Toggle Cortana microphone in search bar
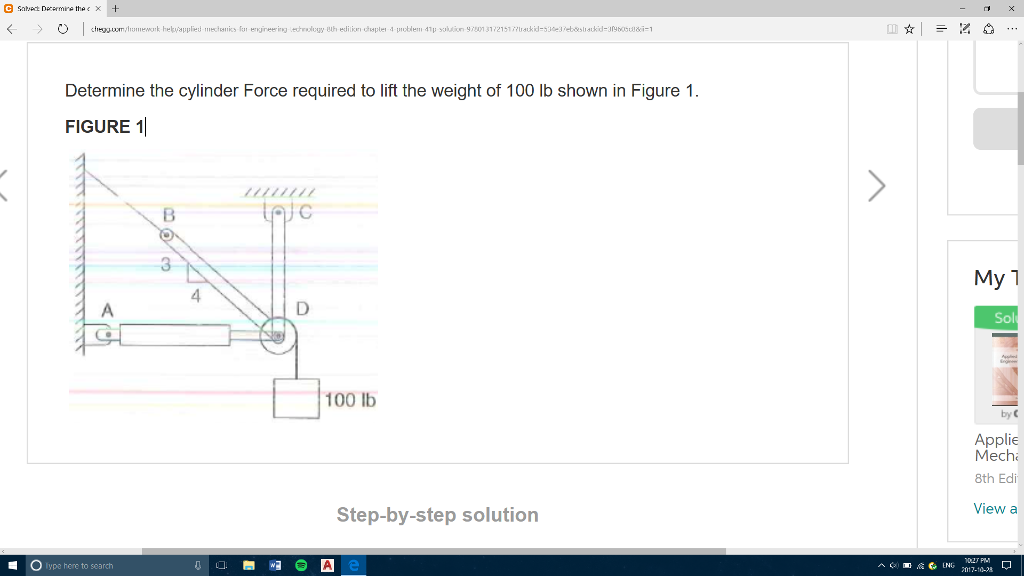Image resolution: width=1024 pixels, height=576 pixels. click(198, 565)
